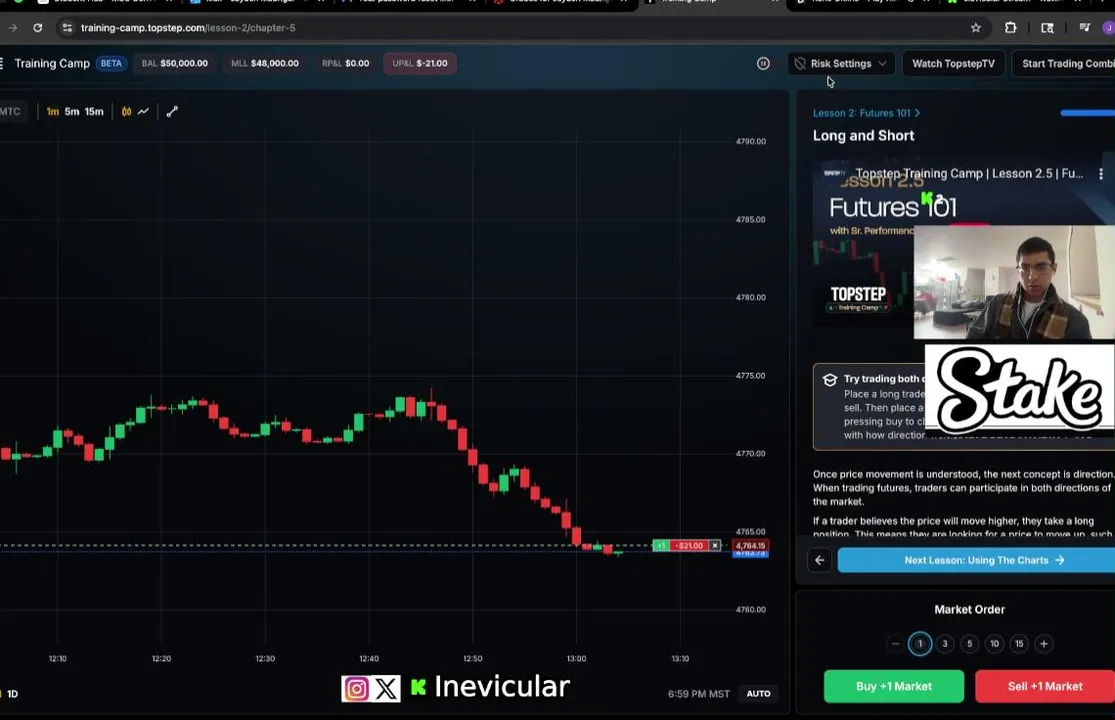The height and width of the screenshot is (720, 1115).
Task: Open the browser extensions puzzle icon
Action: coord(1010,28)
